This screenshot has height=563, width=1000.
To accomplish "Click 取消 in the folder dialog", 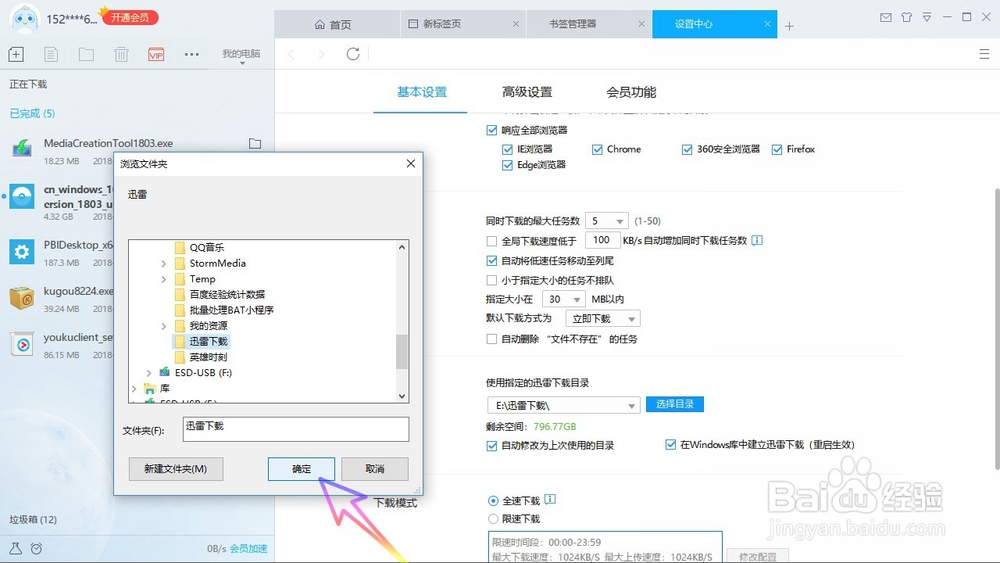I will click(x=374, y=469).
